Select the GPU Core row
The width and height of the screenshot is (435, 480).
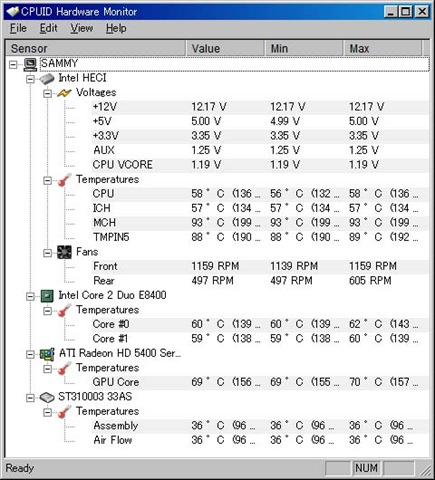(x=260, y=382)
